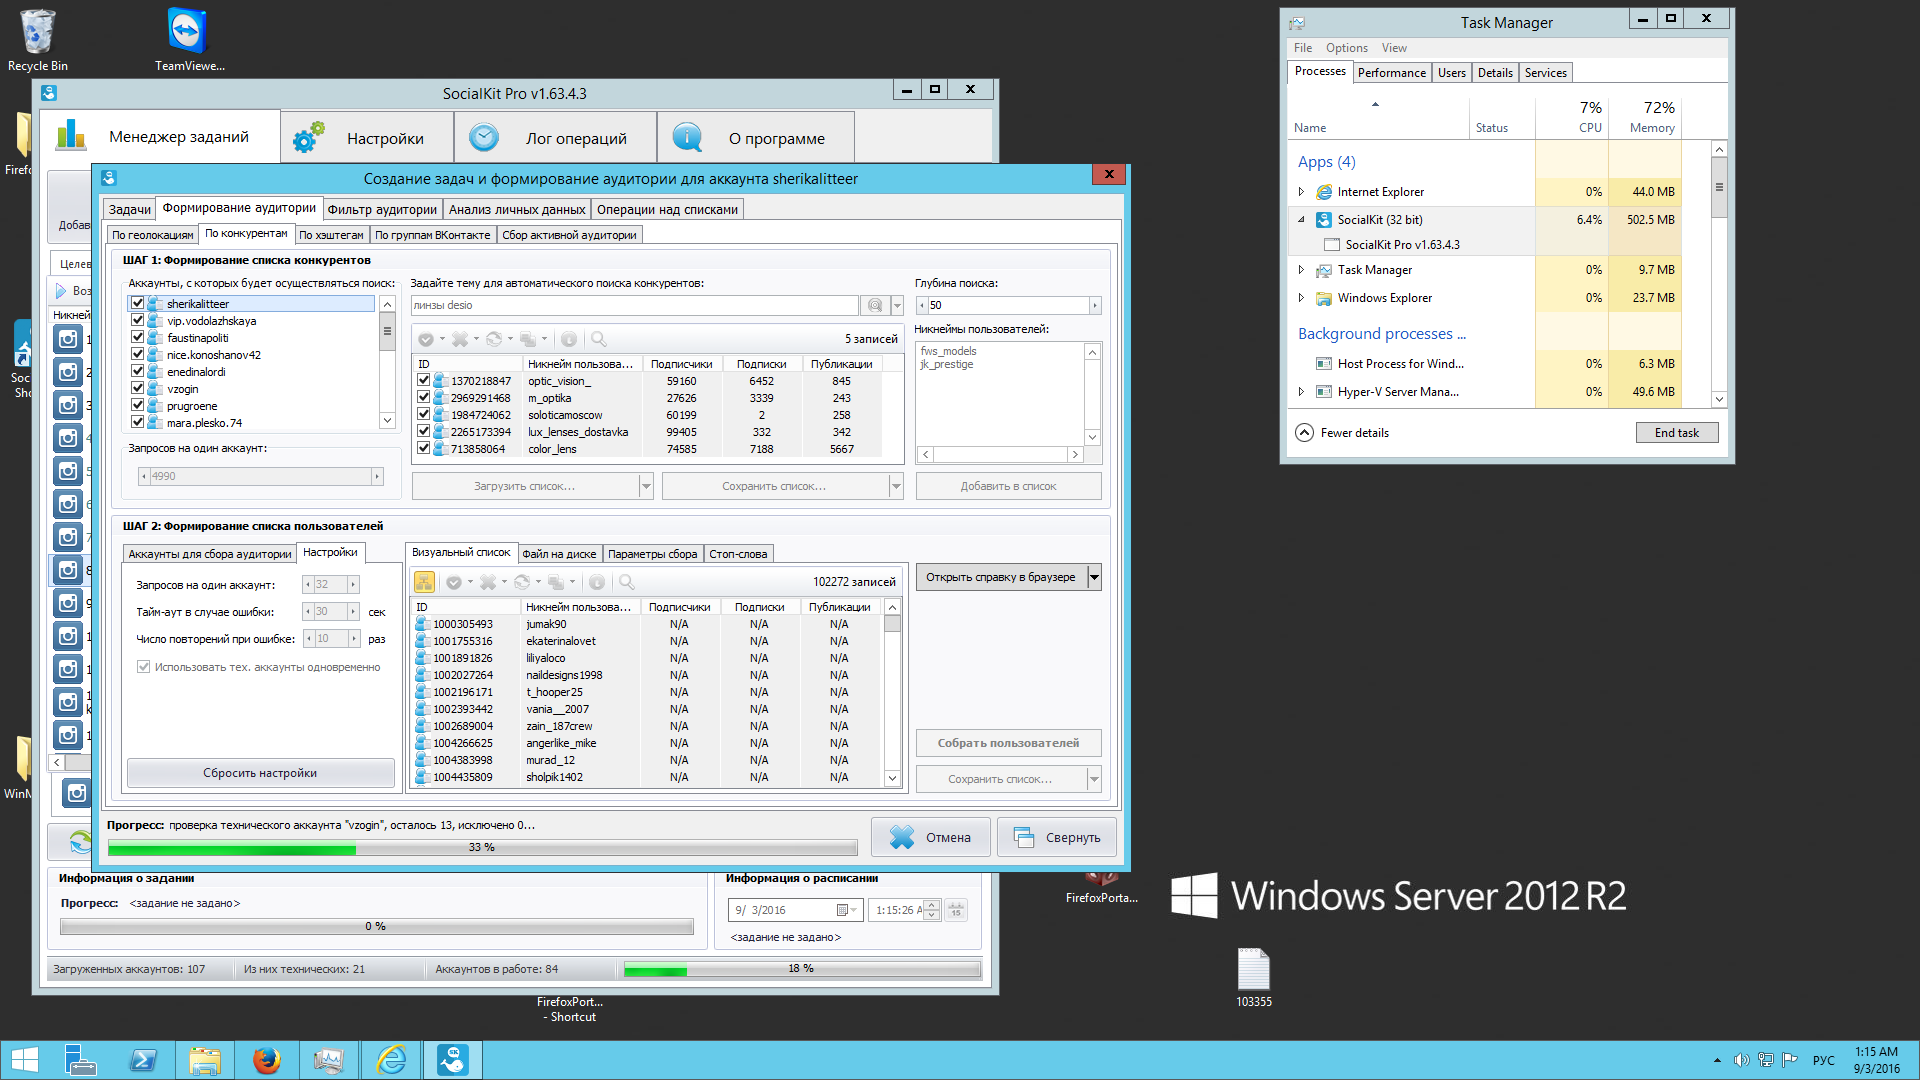Click the copy icon in the user list toolbar
Screen dimensions: 1920x1080
tap(556, 582)
